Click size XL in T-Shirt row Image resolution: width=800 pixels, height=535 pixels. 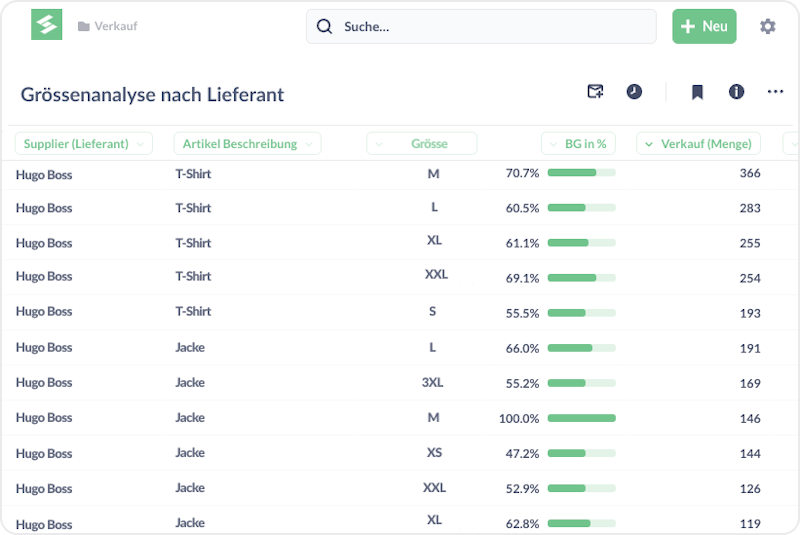(434, 240)
